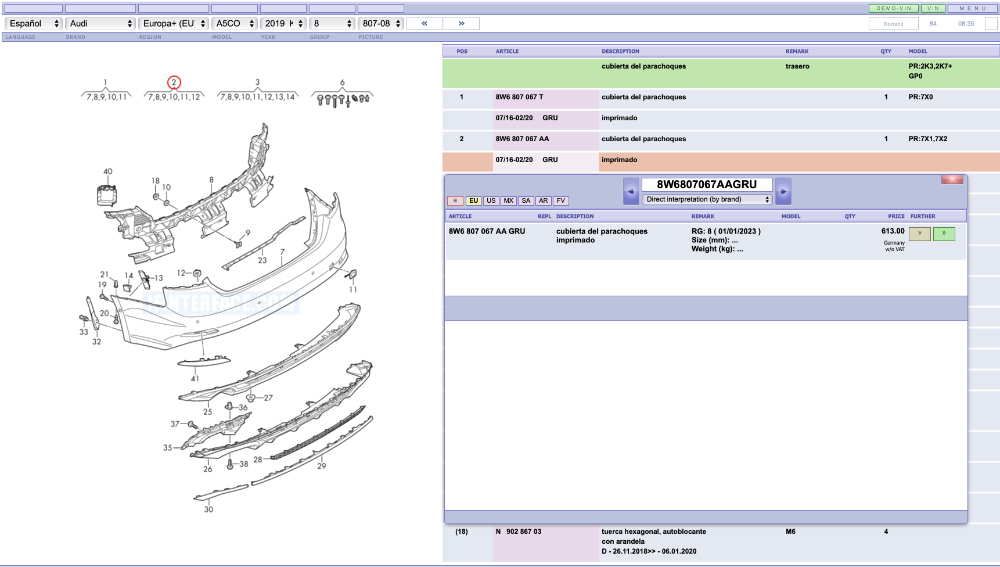Click callout 35 in the diagram
1000x567 pixels.
(x=168, y=448)
